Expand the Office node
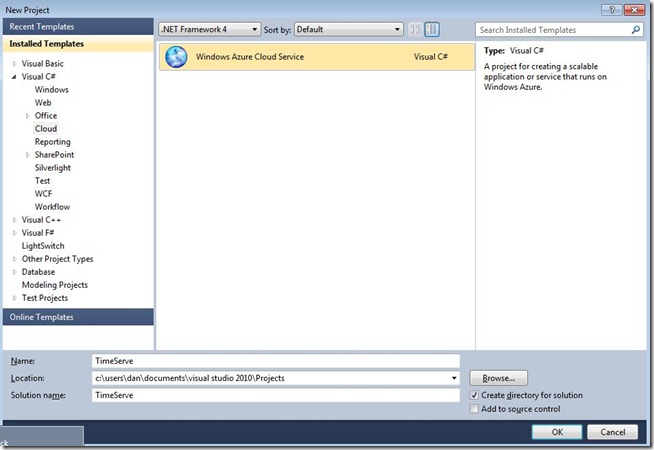 coord(28,116)
